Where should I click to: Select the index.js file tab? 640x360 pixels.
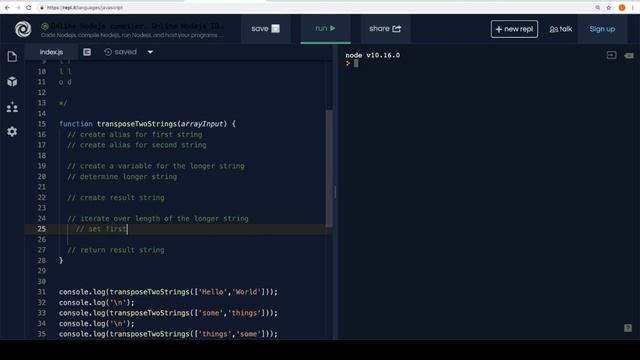pyautogui.click(x=51, y=52)
